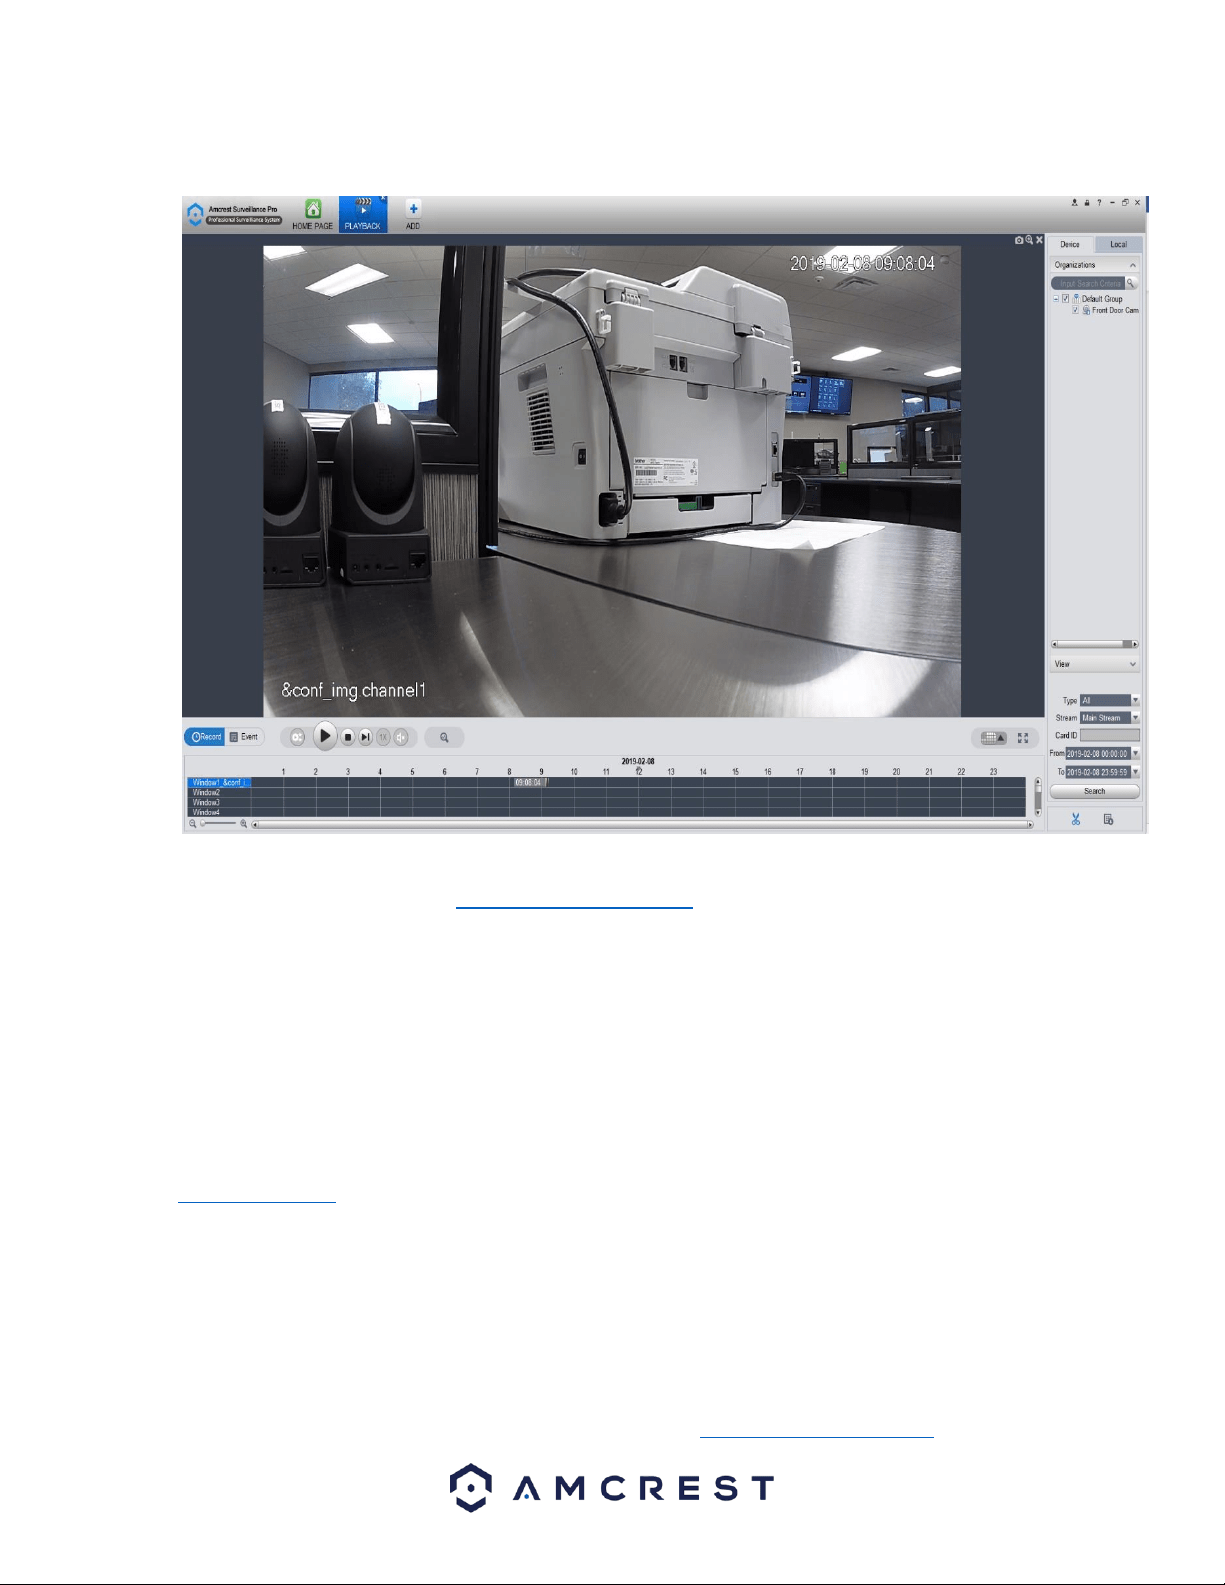Open the window layout split selector
Screen dimensions: 1225x1585
coord(993,738)
